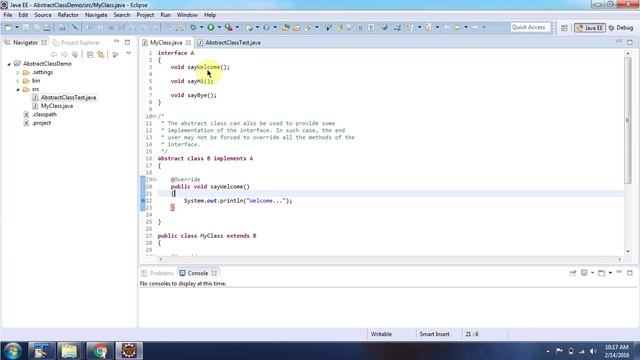Open the Search menu
The height and width of the screenshot is (360, 640).
(x=122, y=15)
